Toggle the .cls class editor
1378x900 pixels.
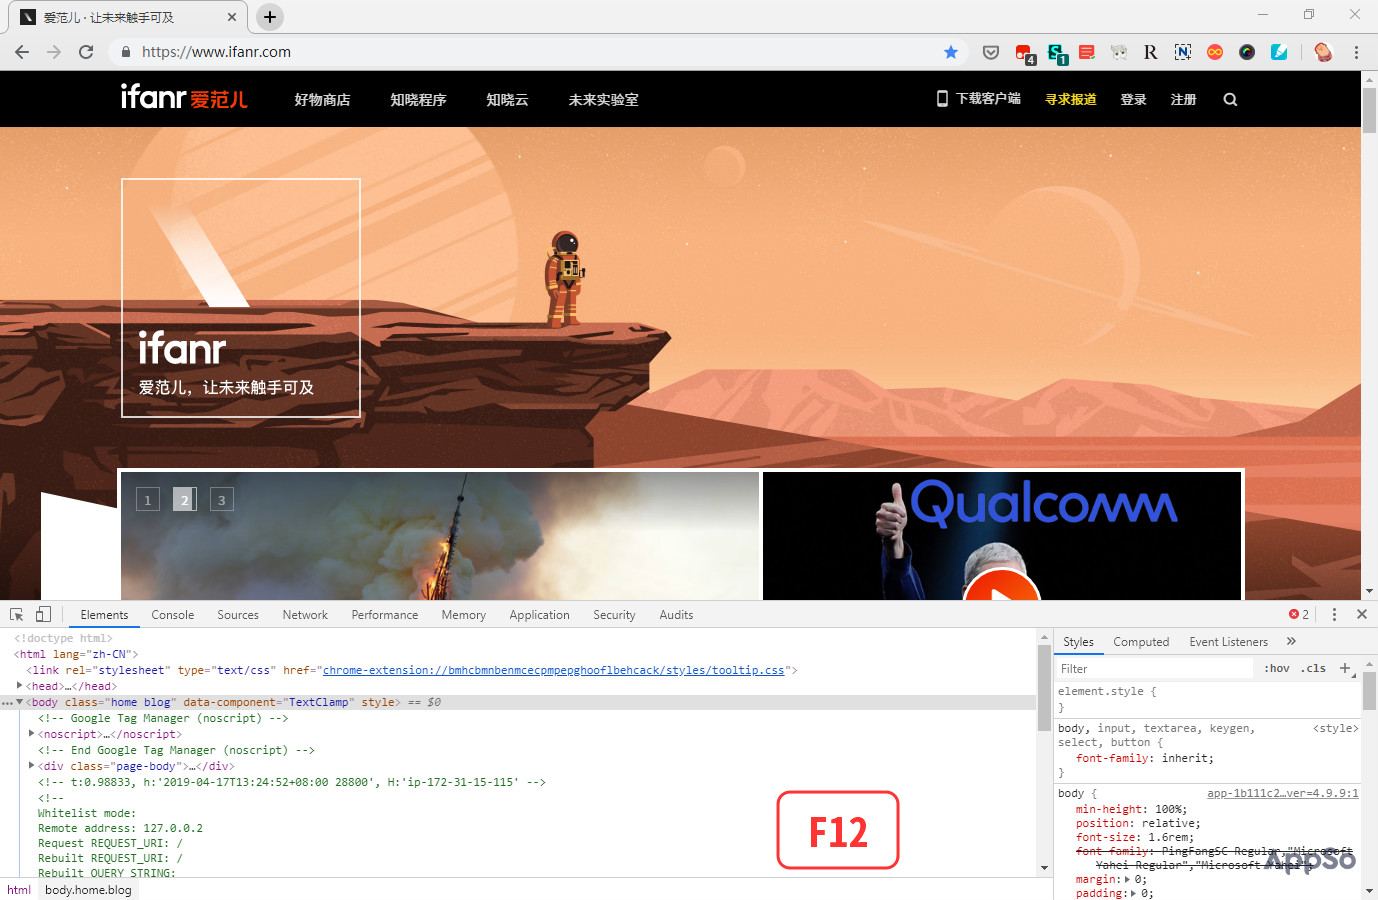click(x=1313, y=668)
